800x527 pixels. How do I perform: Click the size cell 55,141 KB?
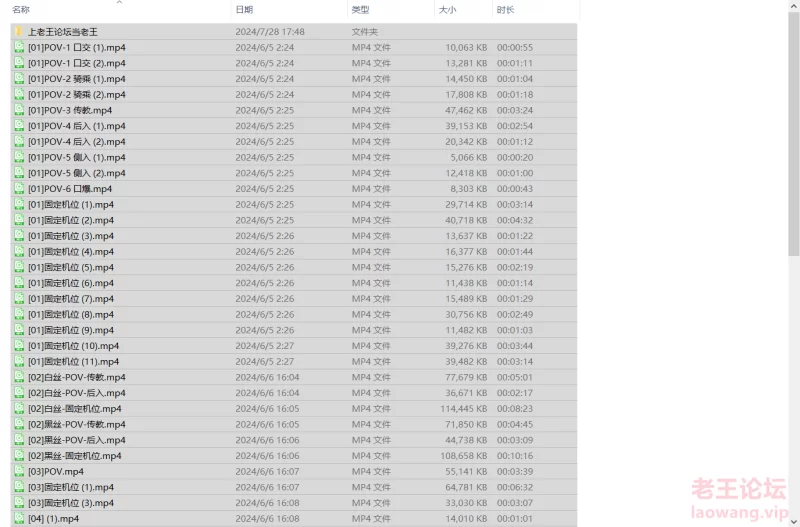tap(466, 471)
